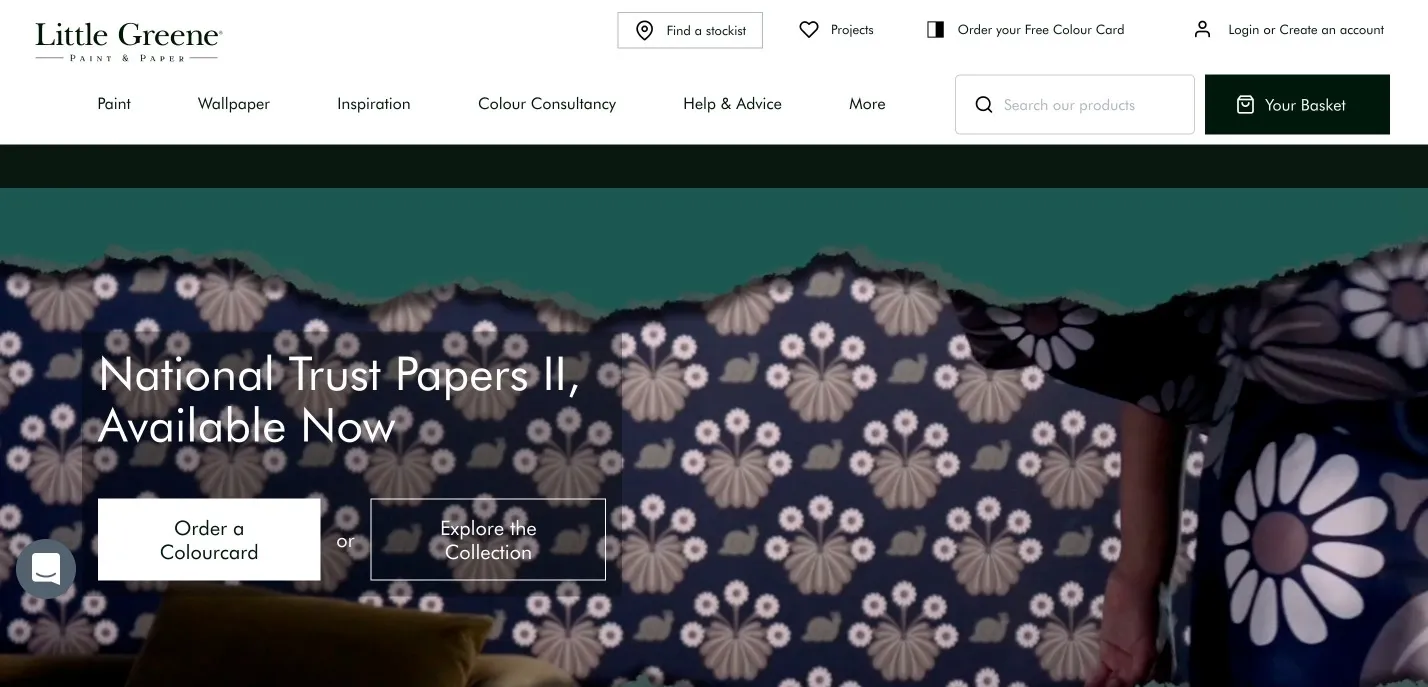The image size is (1428, 687).
Task: Expand the More menu
Action: (x=867, y=104)
